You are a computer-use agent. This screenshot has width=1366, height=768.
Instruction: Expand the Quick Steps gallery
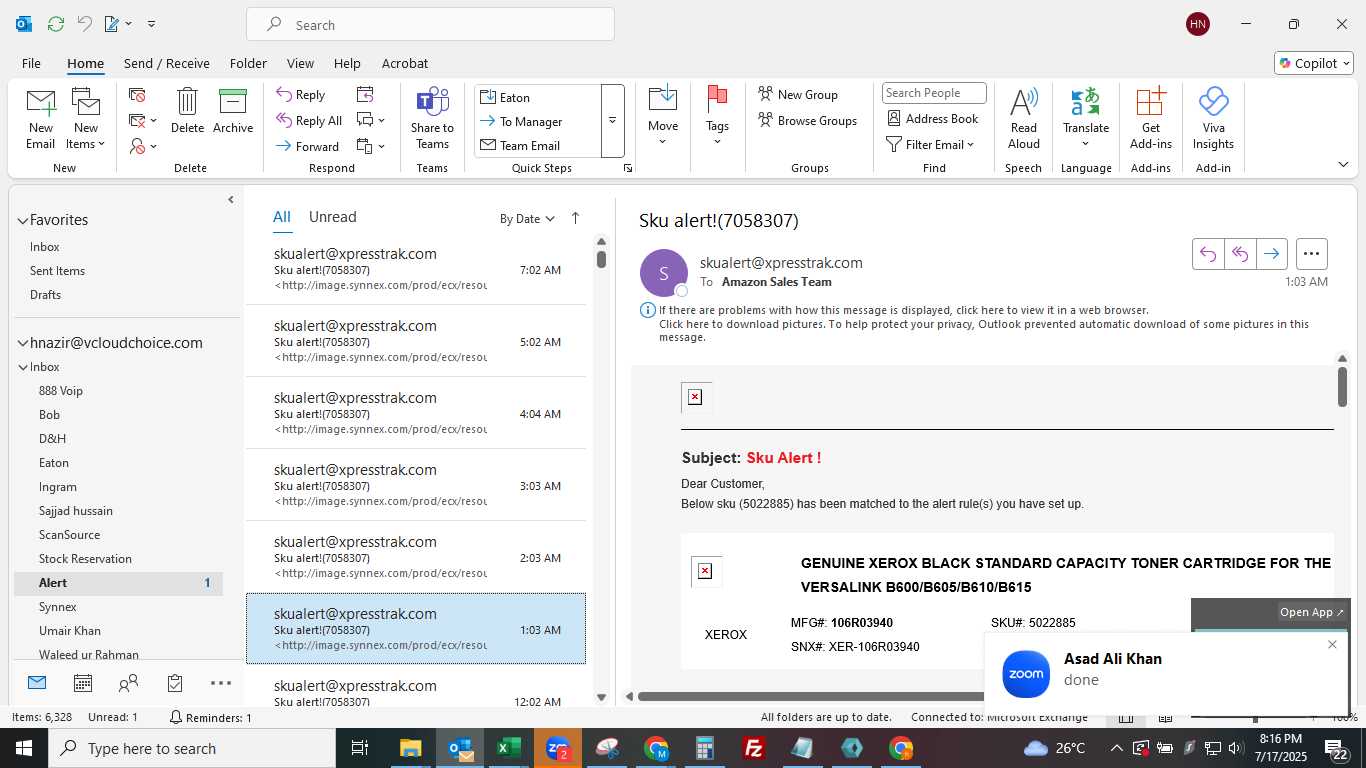pos(612,121)
